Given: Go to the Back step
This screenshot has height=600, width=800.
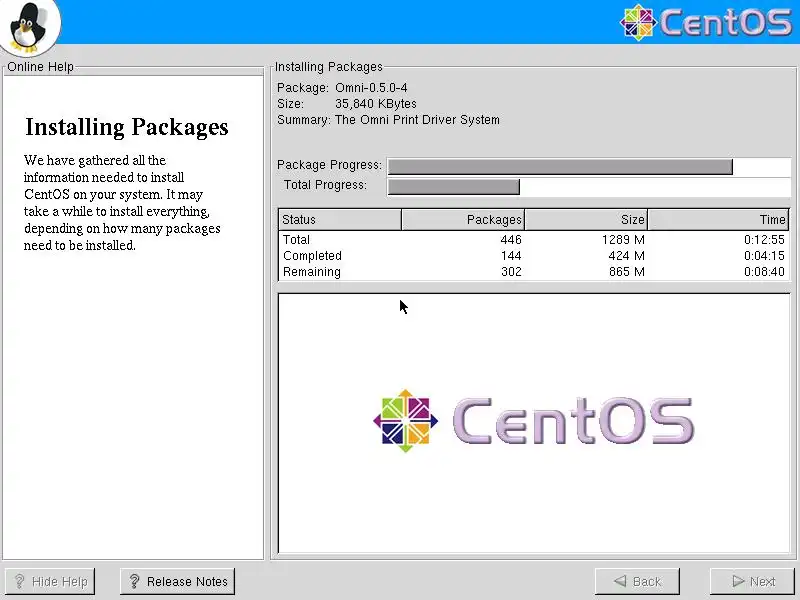Looking at the screenshot, I should 637,581.
